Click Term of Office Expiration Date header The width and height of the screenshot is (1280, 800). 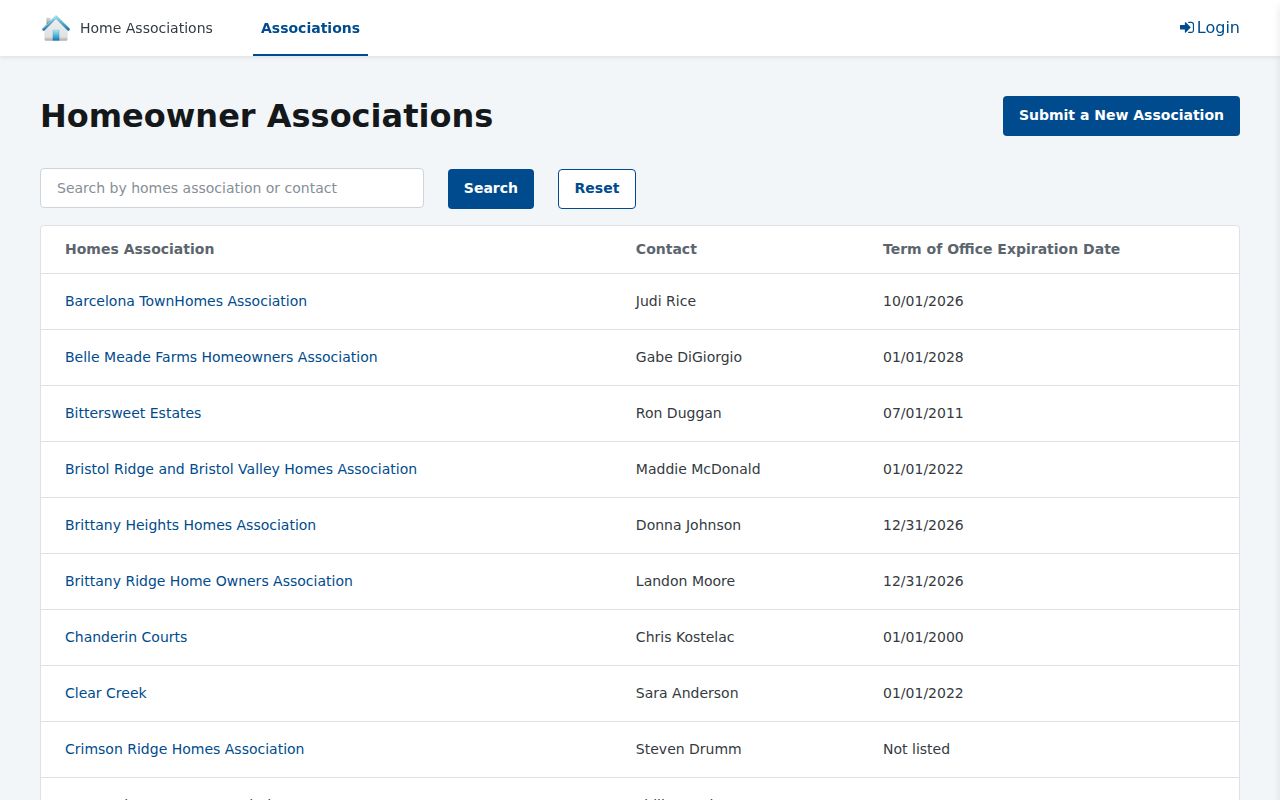[x=1001, y=249]
